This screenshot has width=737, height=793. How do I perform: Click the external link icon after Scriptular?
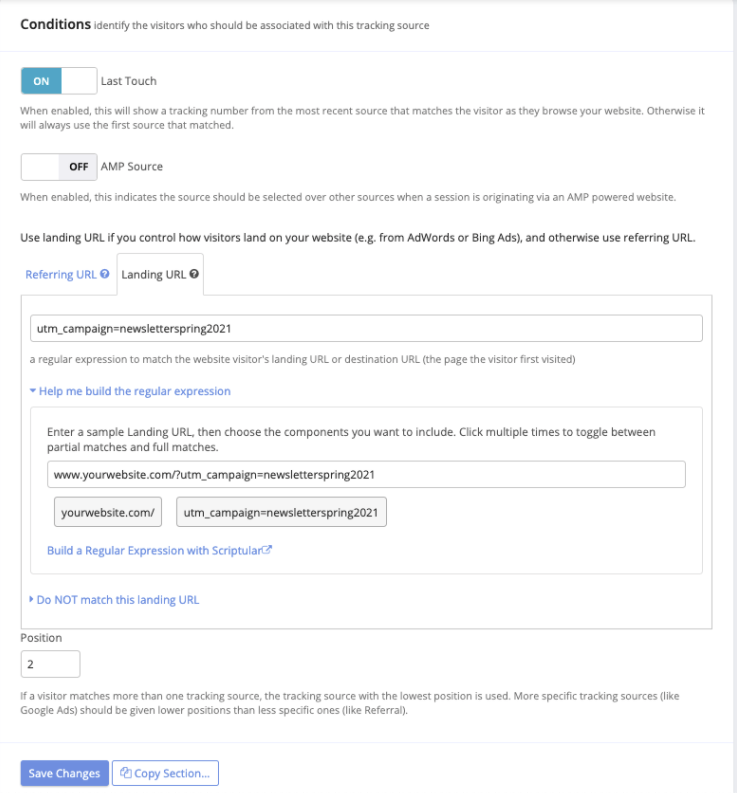point(267,550)
